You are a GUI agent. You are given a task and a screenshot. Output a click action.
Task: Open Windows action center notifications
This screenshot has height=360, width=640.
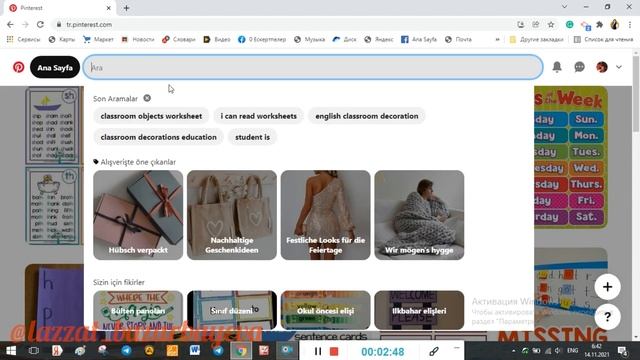[x=622, y=351]
